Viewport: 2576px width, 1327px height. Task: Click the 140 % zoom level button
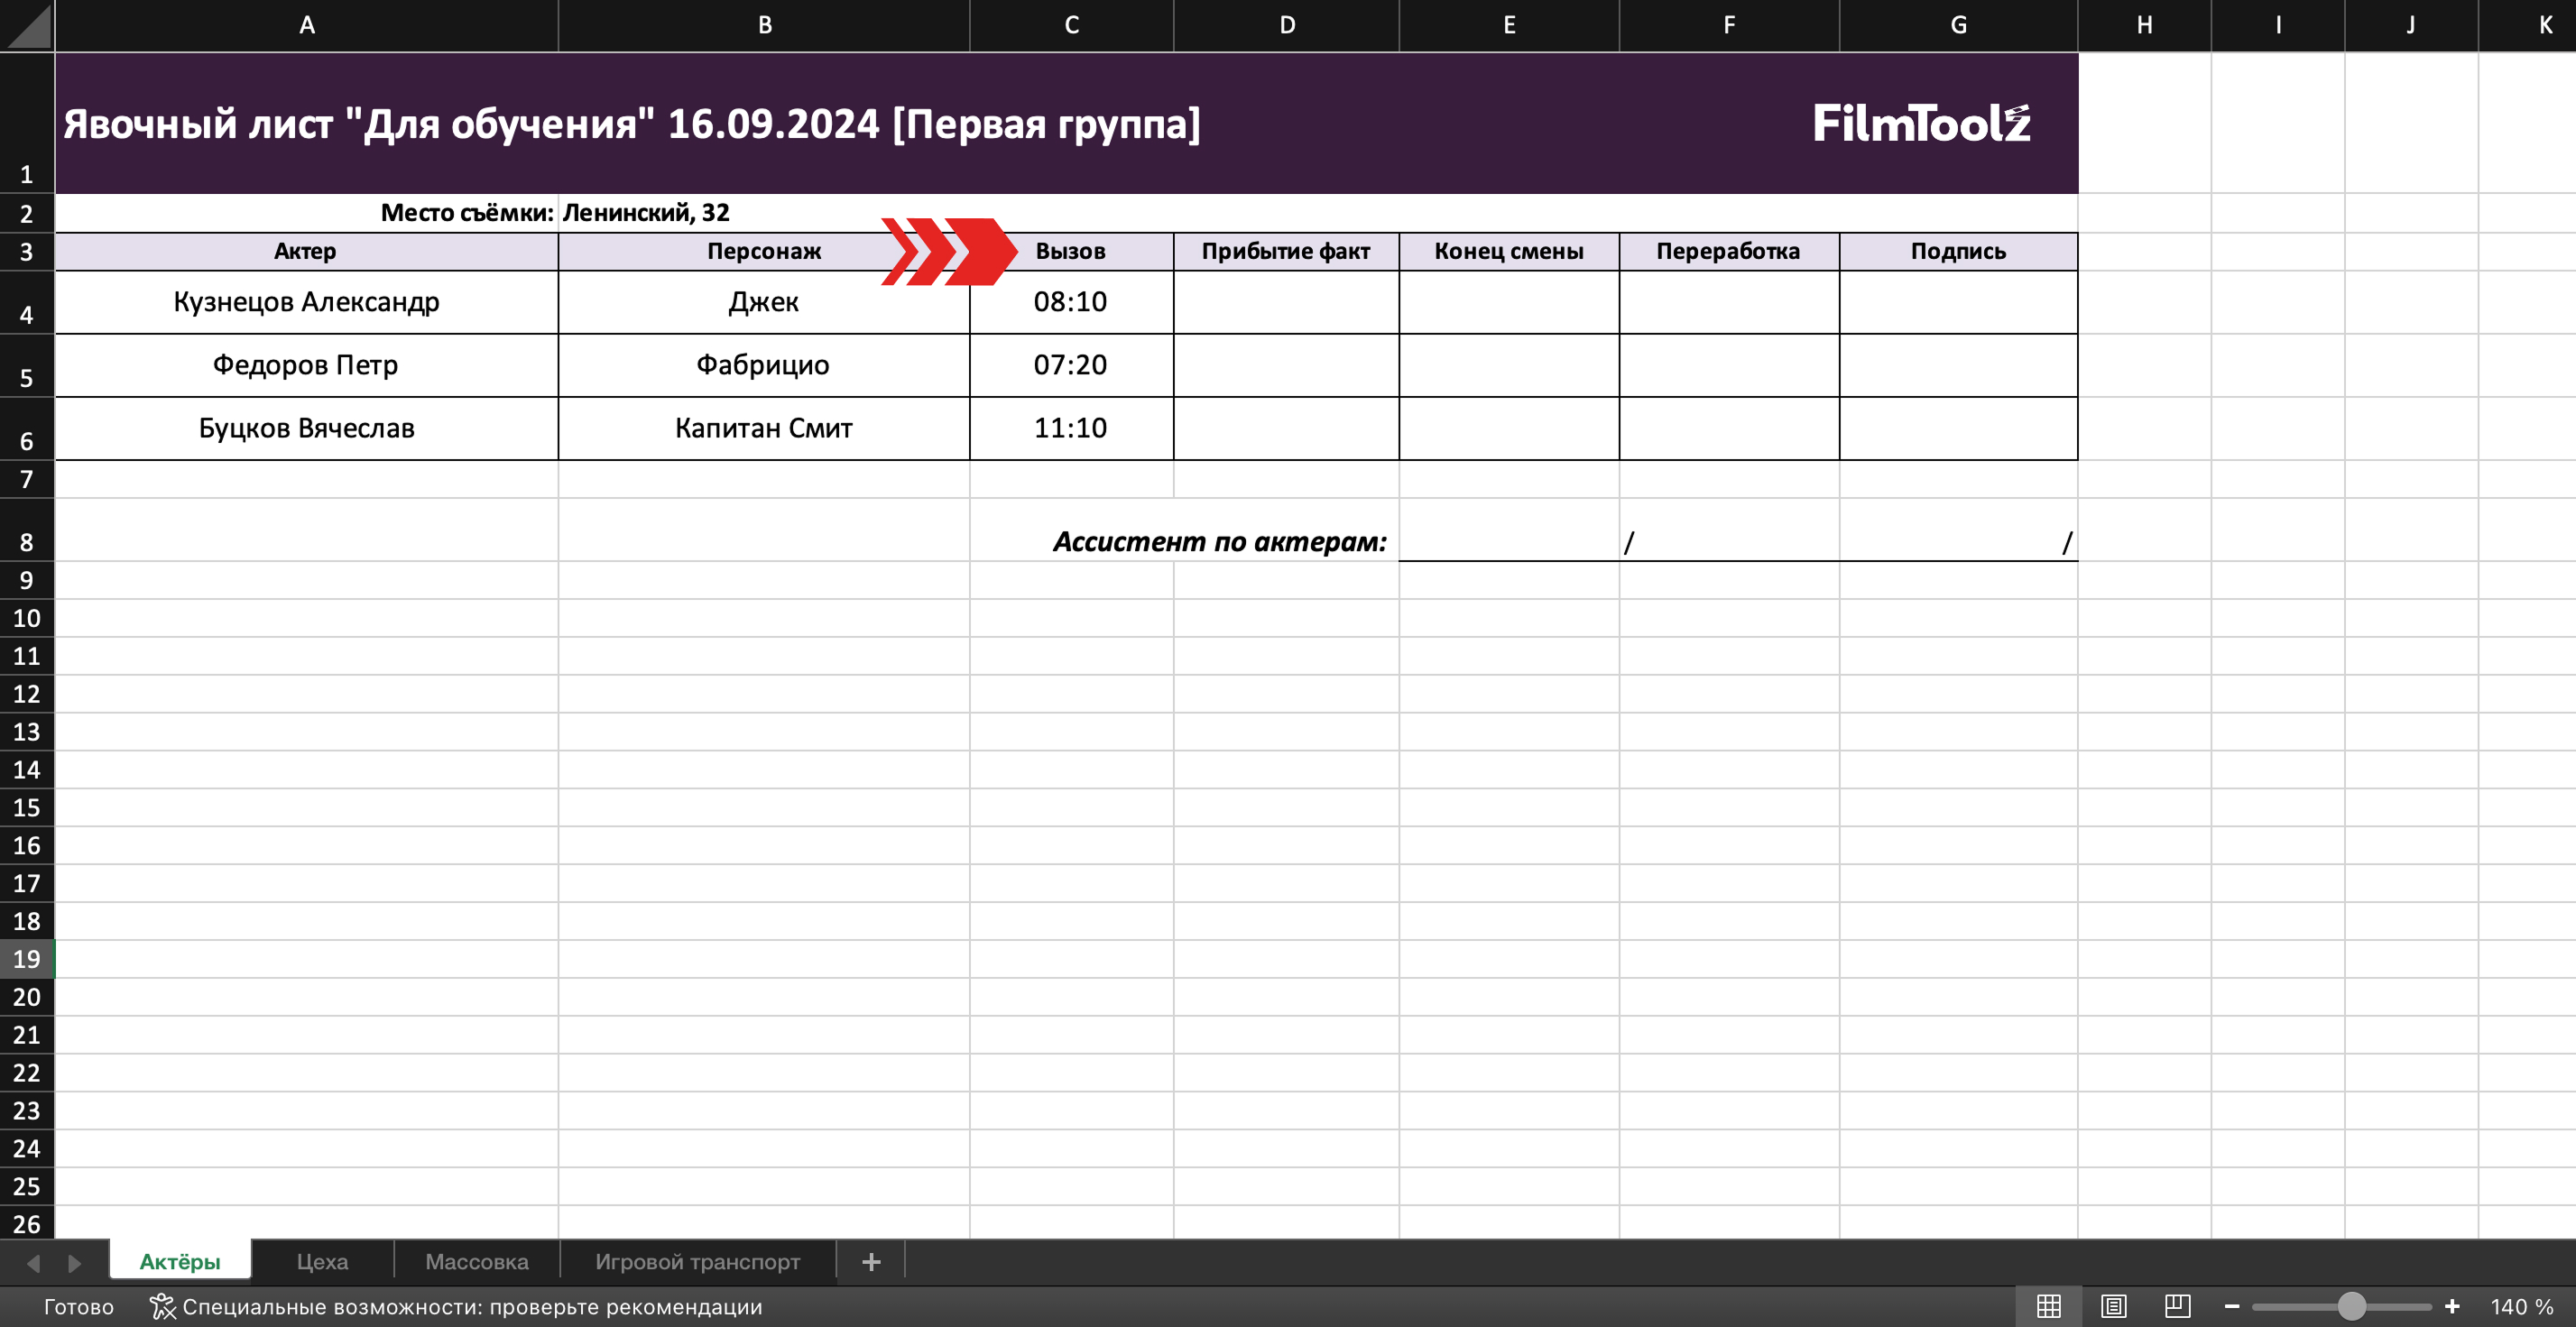pos(2521,1306)
